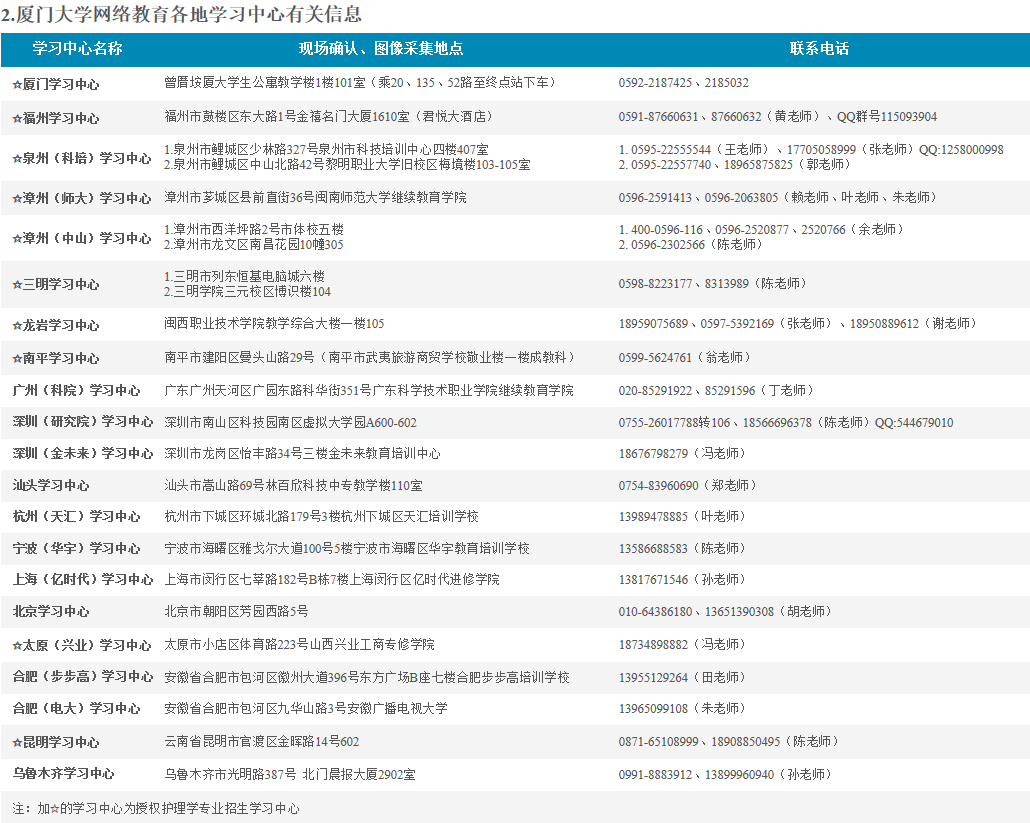
Task: Select 上海（亿时代）学习中心 name cell
Action: pyautogui.click(x=83, y=579)
